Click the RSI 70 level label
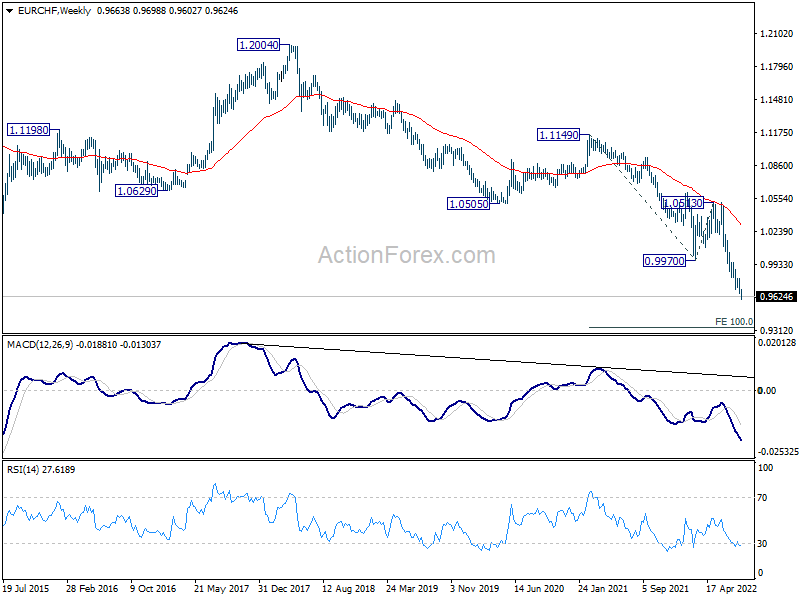 tap(762, 498)
